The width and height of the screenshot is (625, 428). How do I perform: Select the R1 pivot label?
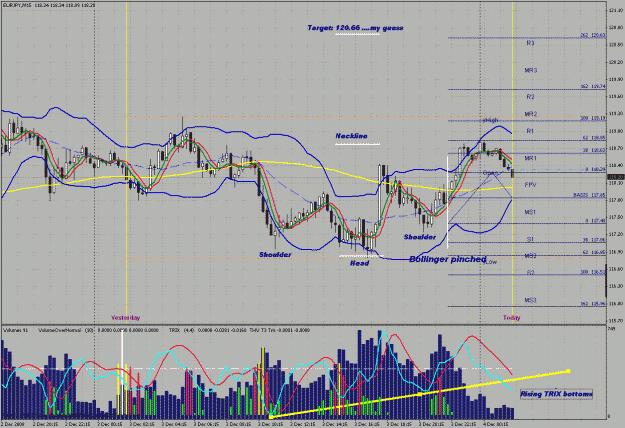(530, 131)
